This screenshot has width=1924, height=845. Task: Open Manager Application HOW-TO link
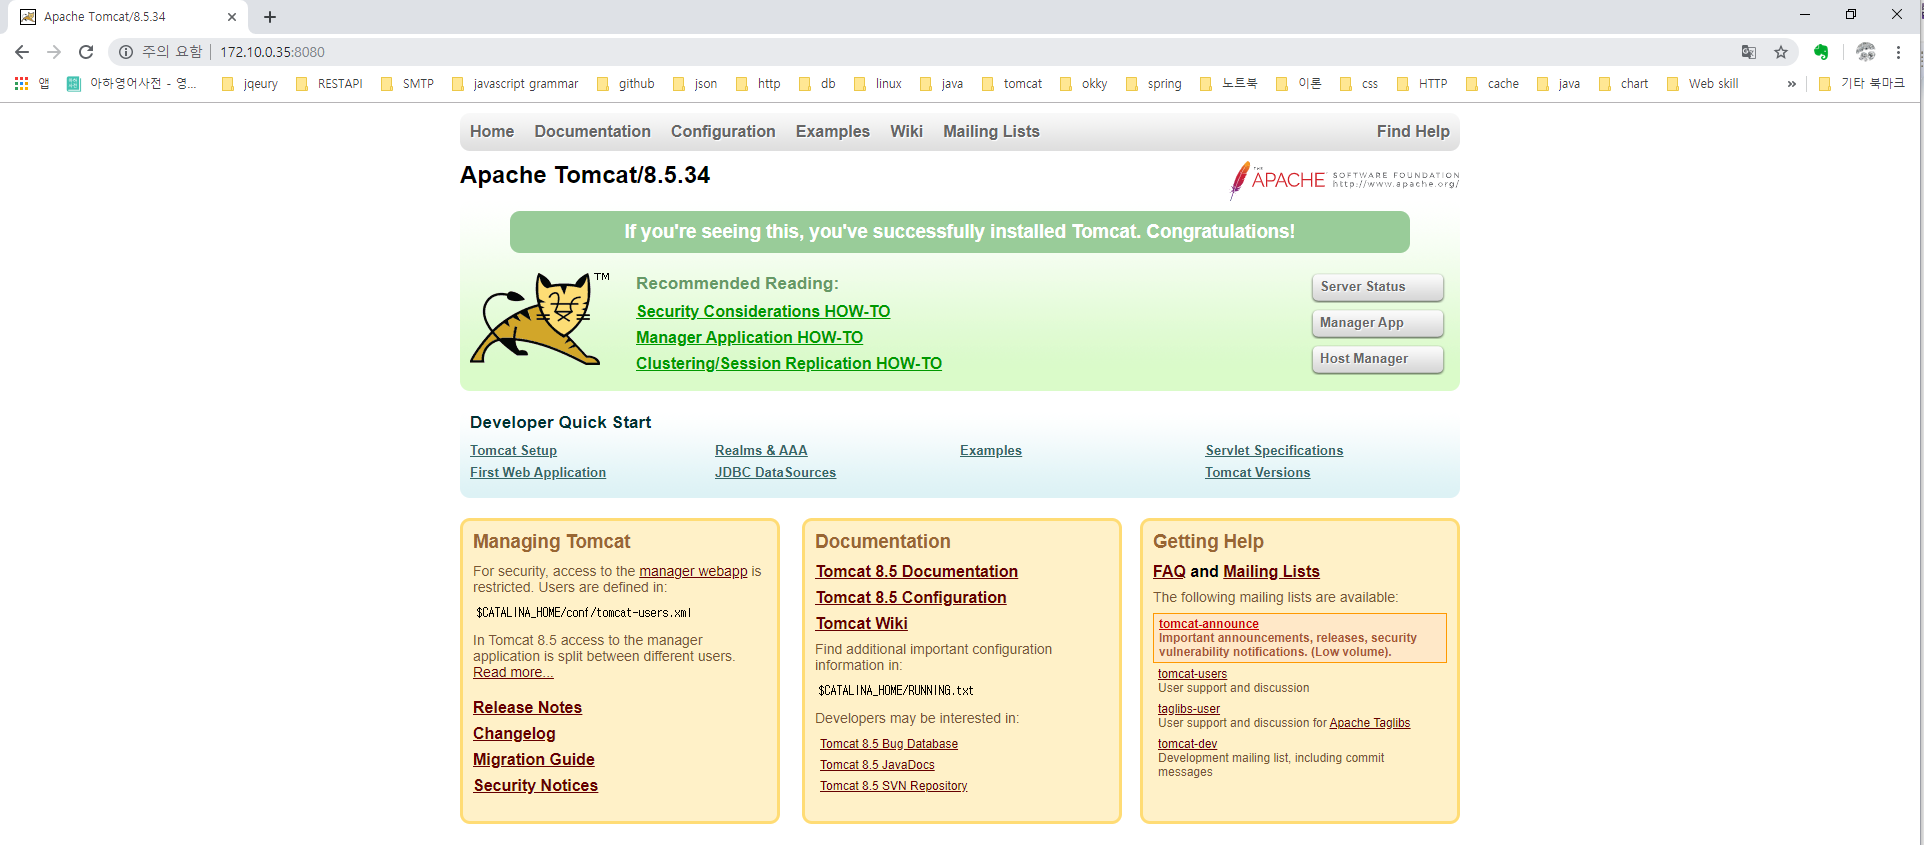(749, 338)
